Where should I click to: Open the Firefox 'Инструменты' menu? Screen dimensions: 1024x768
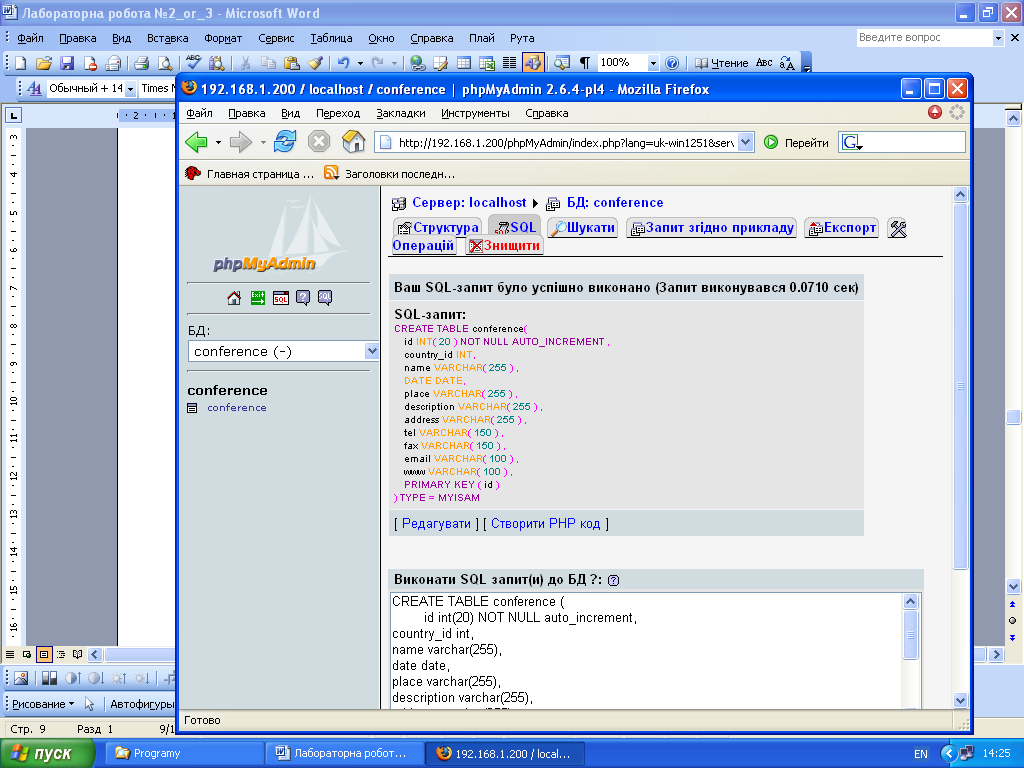point(475,113)
